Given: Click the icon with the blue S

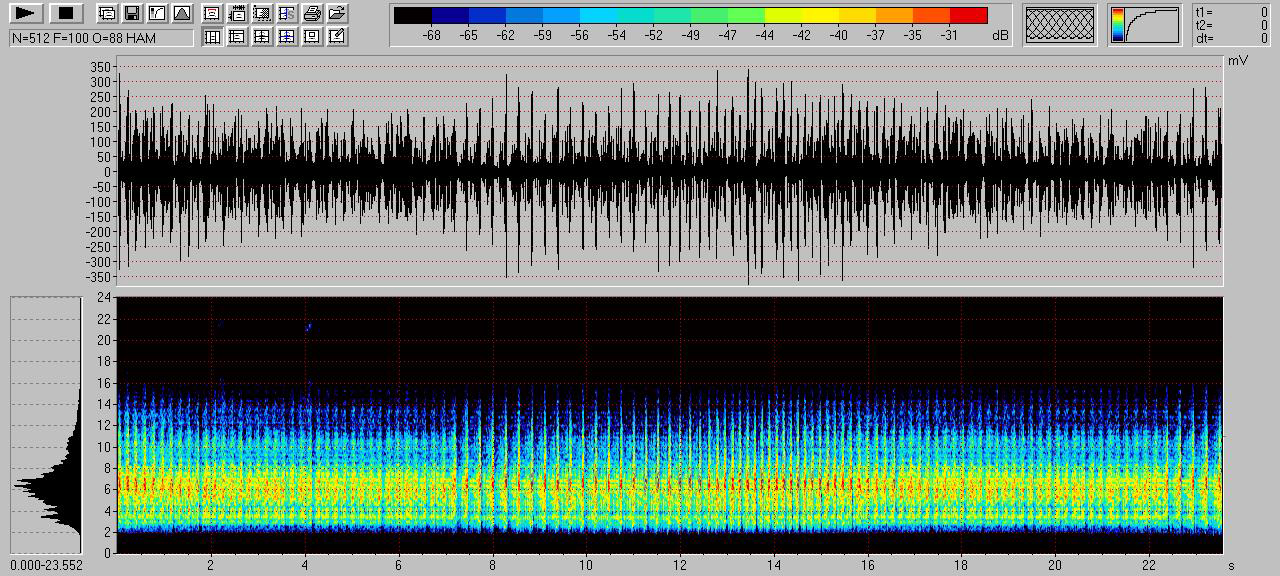Looking at the screenshot, I should [x=287, y=13].
